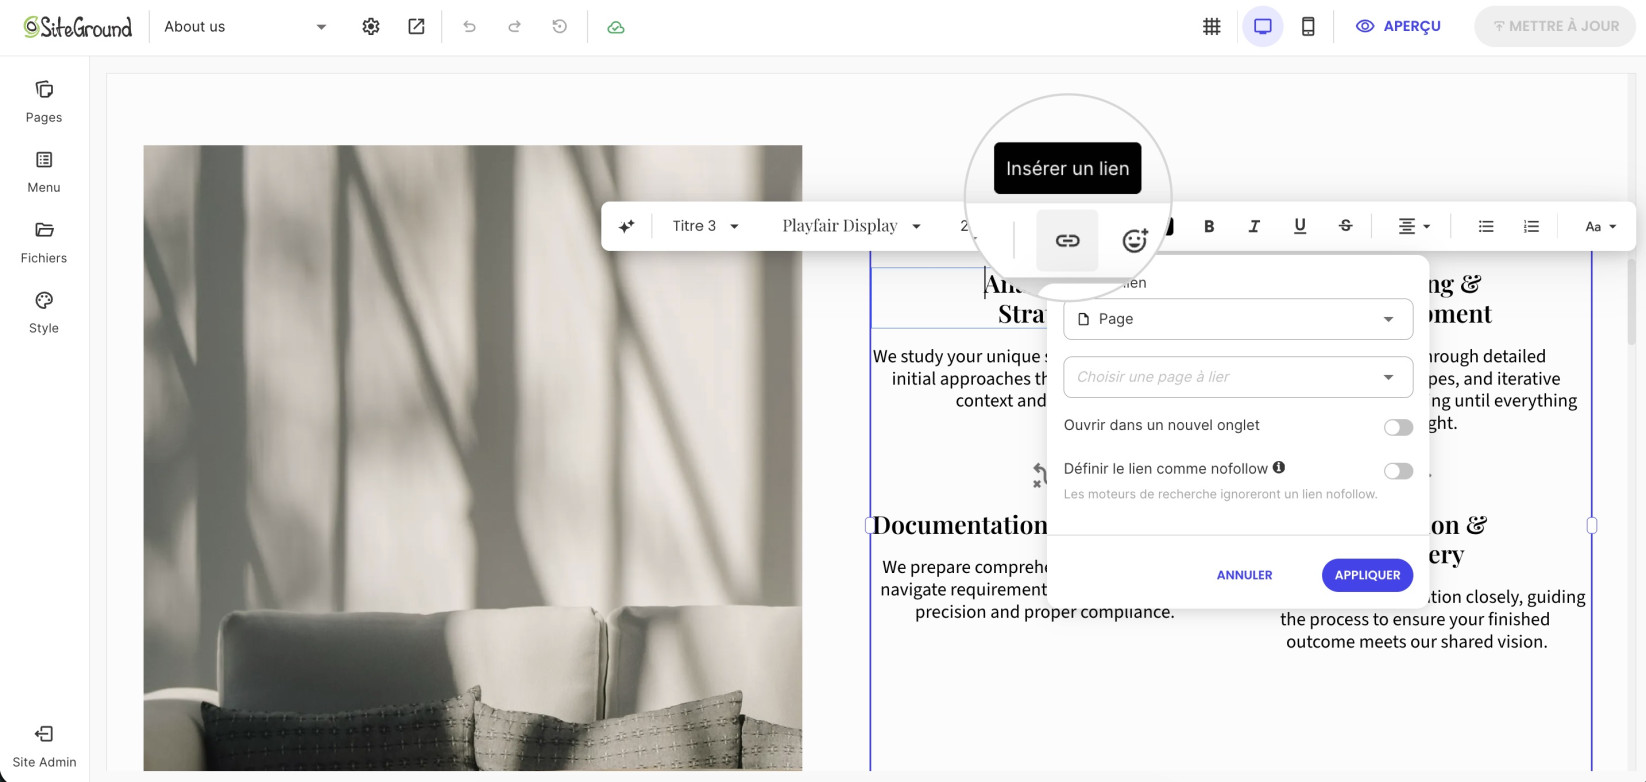Screen dimensions: 1646x782
Task: Toggle the grid overlay icon
Action: pyautogui.click(x=1211, y=27)
